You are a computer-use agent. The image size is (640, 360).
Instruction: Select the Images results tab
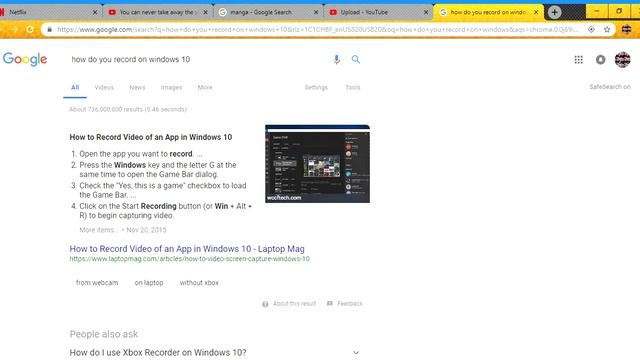coord(171,87)
